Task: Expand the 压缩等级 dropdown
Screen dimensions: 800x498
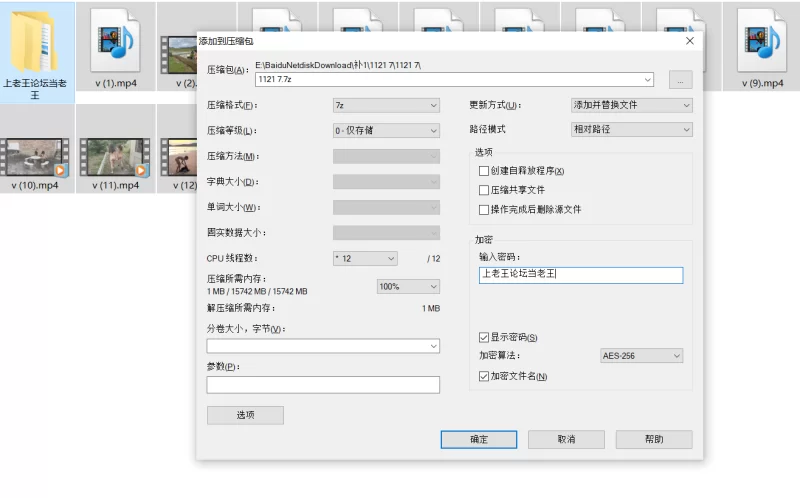Action: 386,130
